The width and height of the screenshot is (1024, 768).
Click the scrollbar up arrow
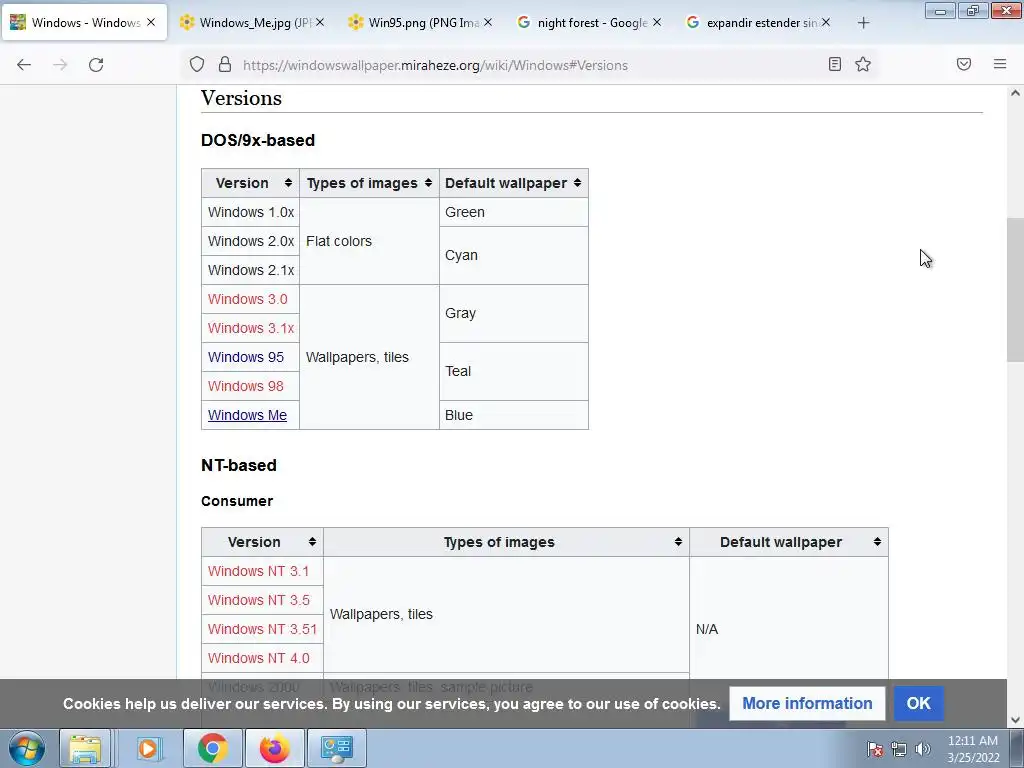coord(1015,93)
